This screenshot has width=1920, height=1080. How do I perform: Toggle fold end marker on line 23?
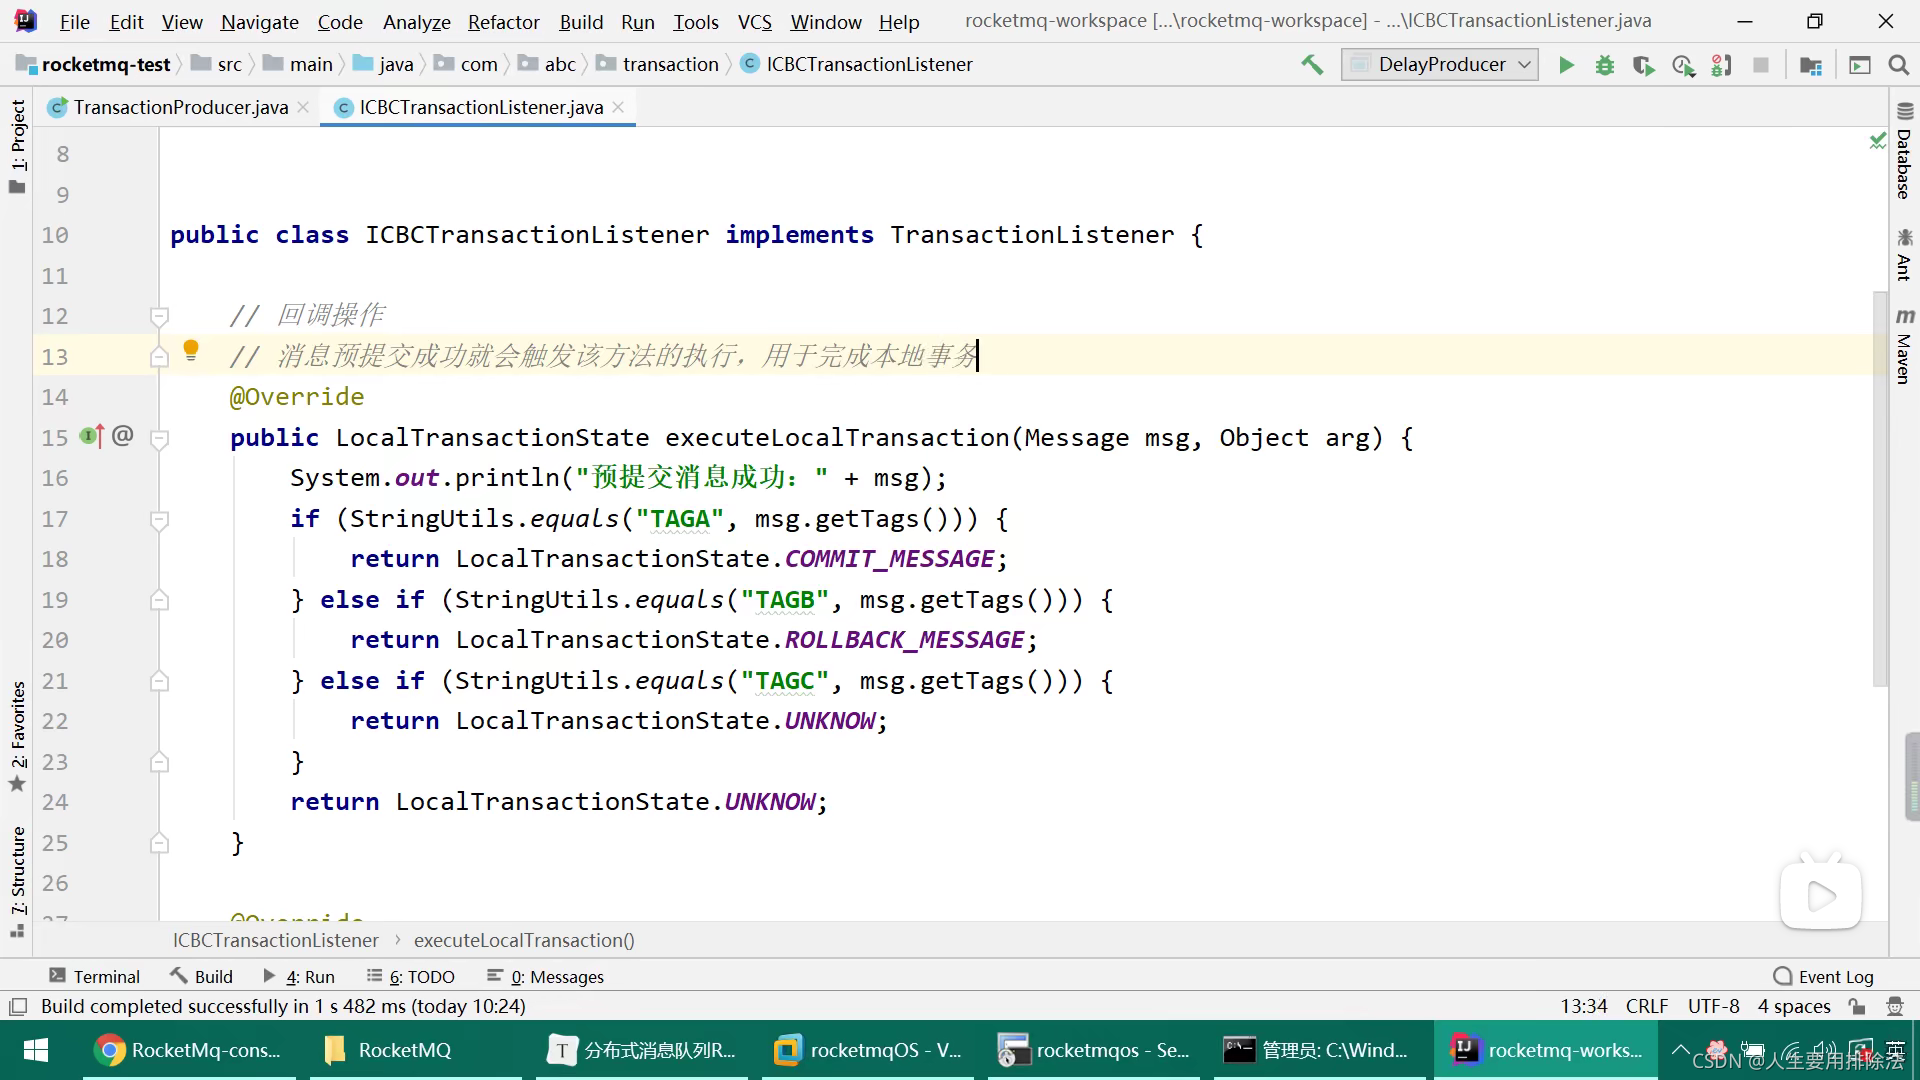pyautogui.click(x=159, y=762)
